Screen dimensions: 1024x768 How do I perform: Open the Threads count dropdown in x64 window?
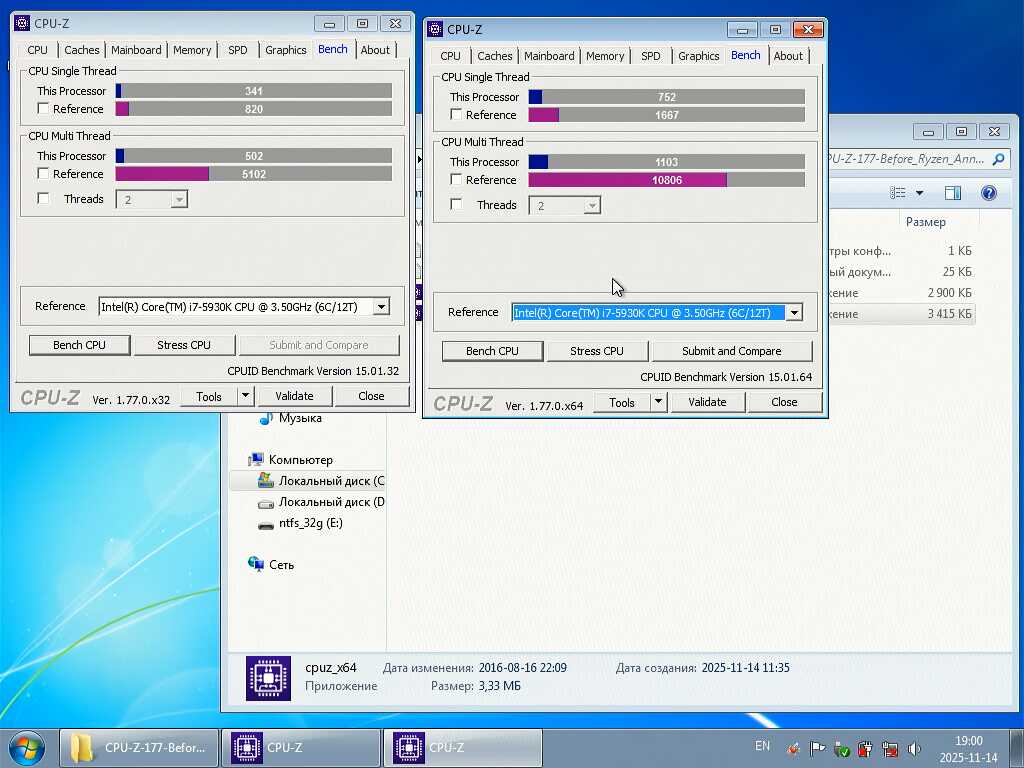coord(592,206)
